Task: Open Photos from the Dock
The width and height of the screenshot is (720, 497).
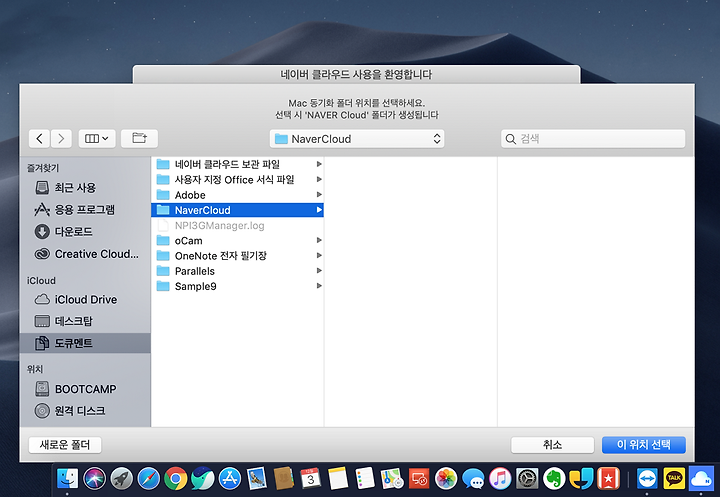Action: click(x=446, y=479)
